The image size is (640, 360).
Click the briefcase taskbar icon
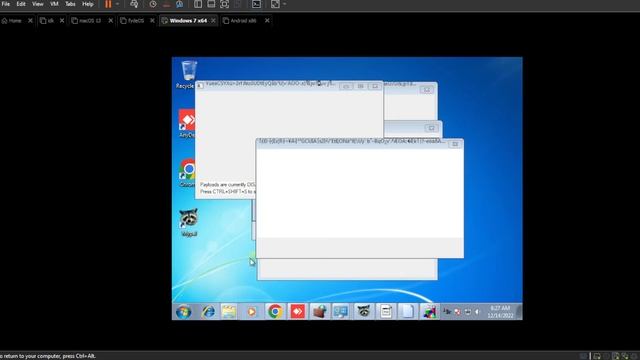click(x=319, y=312)
